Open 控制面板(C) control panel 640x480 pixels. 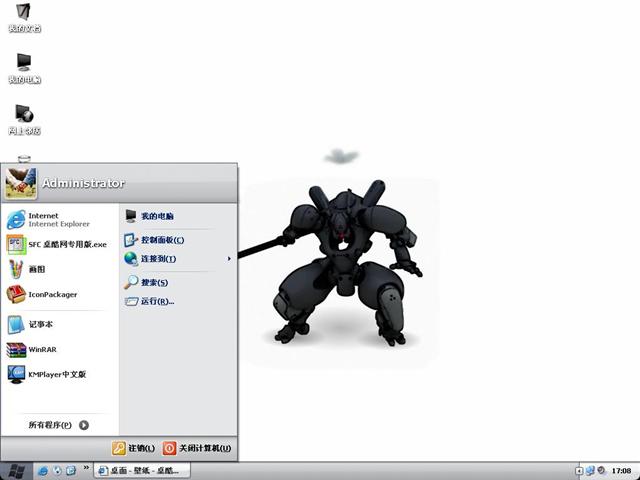click(154, 240)
